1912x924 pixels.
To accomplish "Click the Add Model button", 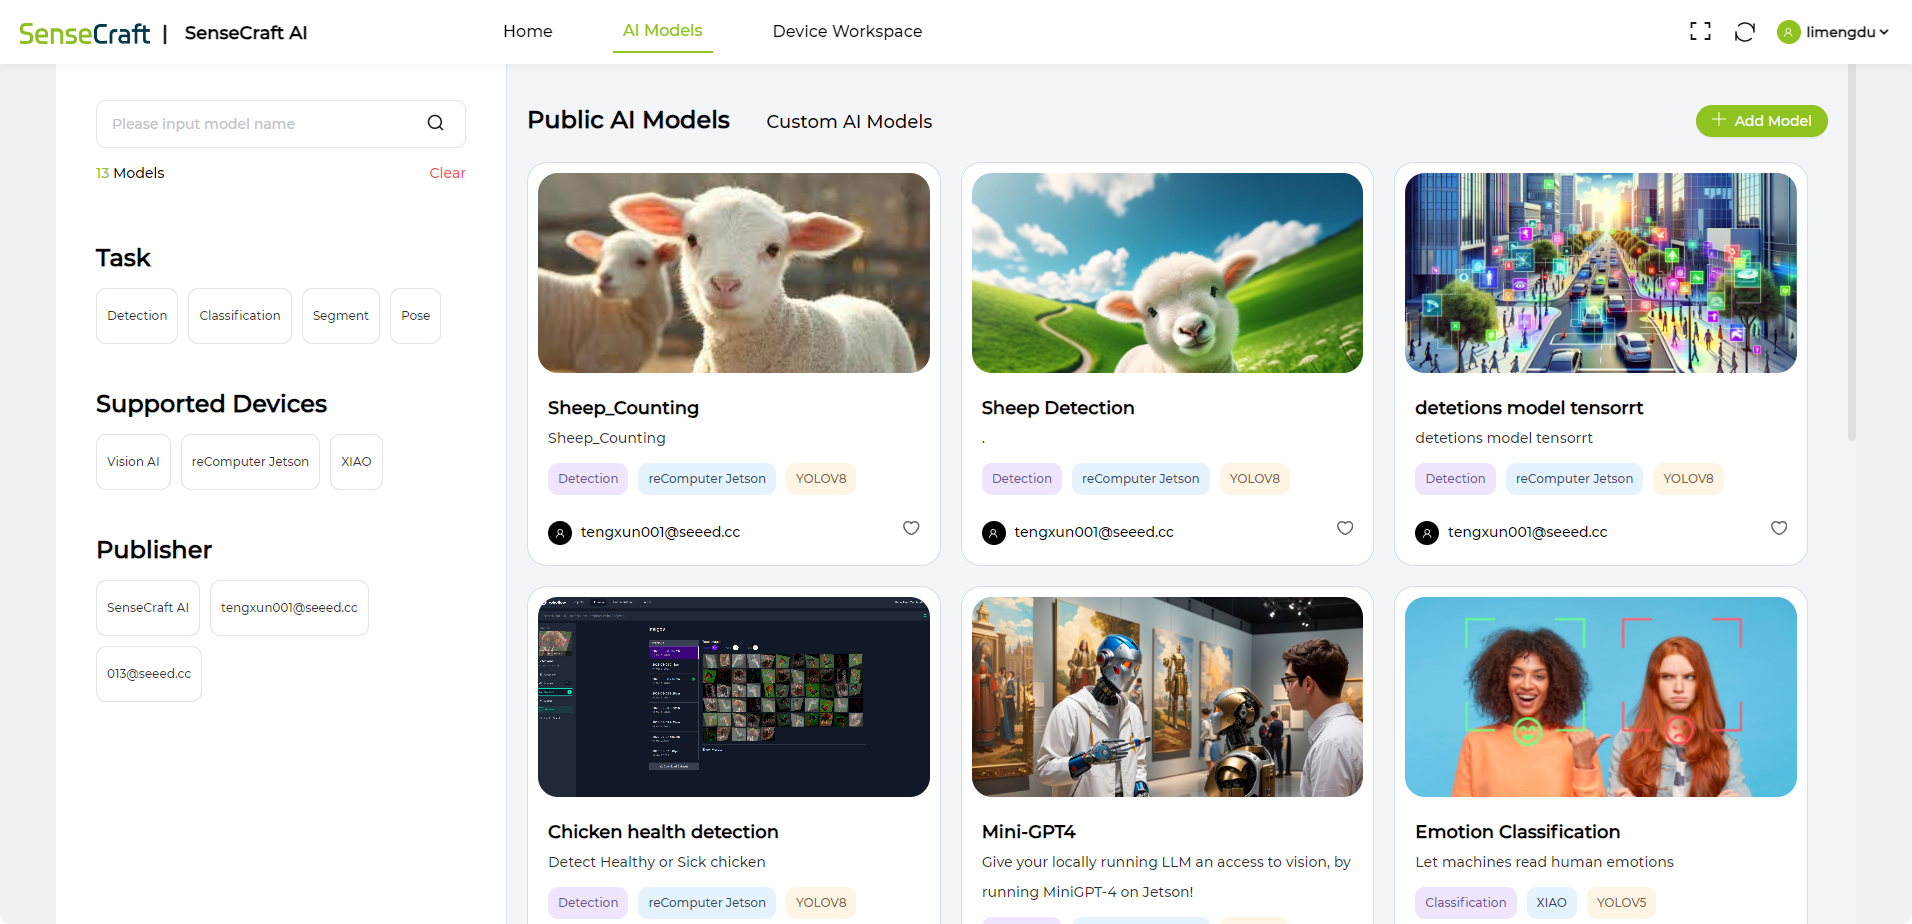I will pyautogui.click(x=1761, y=121).
